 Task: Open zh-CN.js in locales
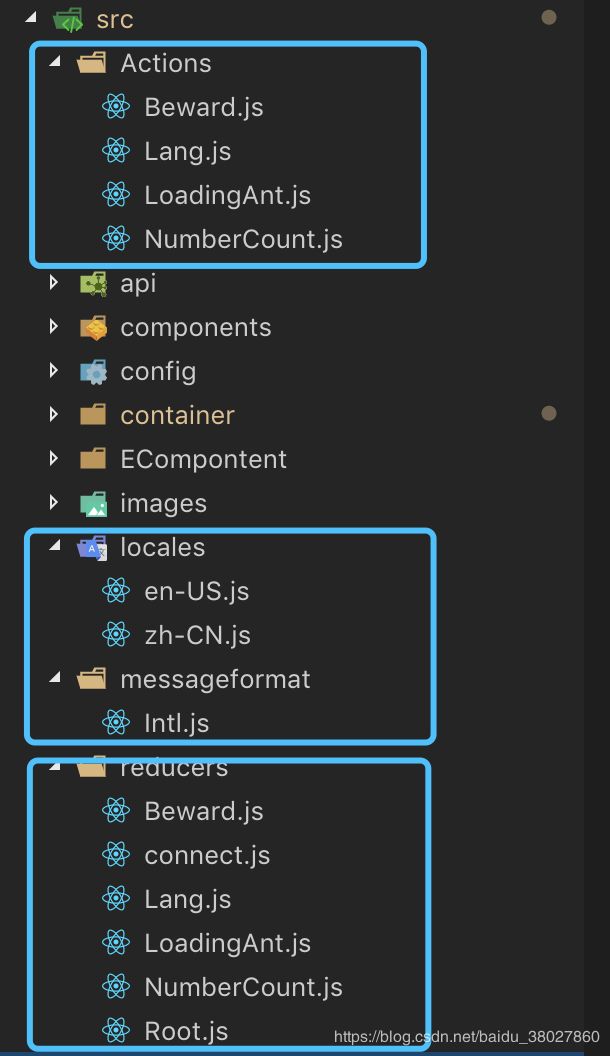coord(197,635)
